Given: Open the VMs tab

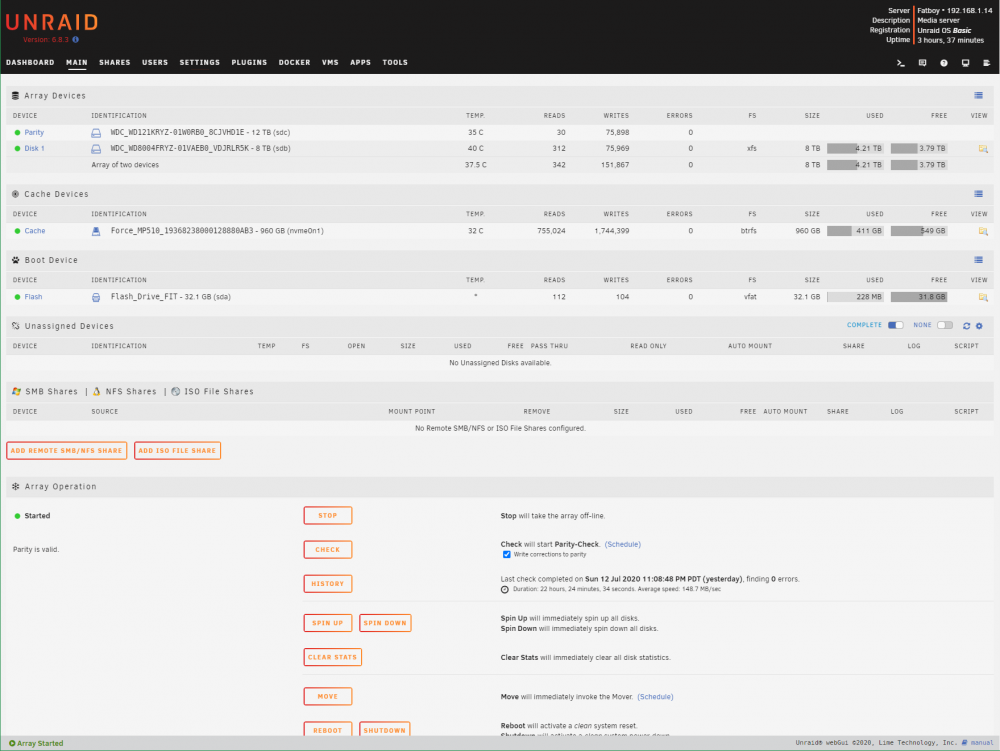Looking at the screenshot, I should click(x=330, y=62).
